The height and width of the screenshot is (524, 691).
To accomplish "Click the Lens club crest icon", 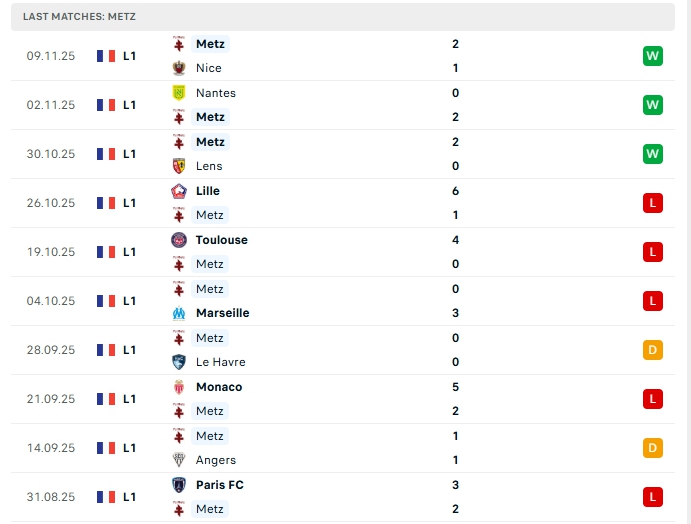I will 179,166.
